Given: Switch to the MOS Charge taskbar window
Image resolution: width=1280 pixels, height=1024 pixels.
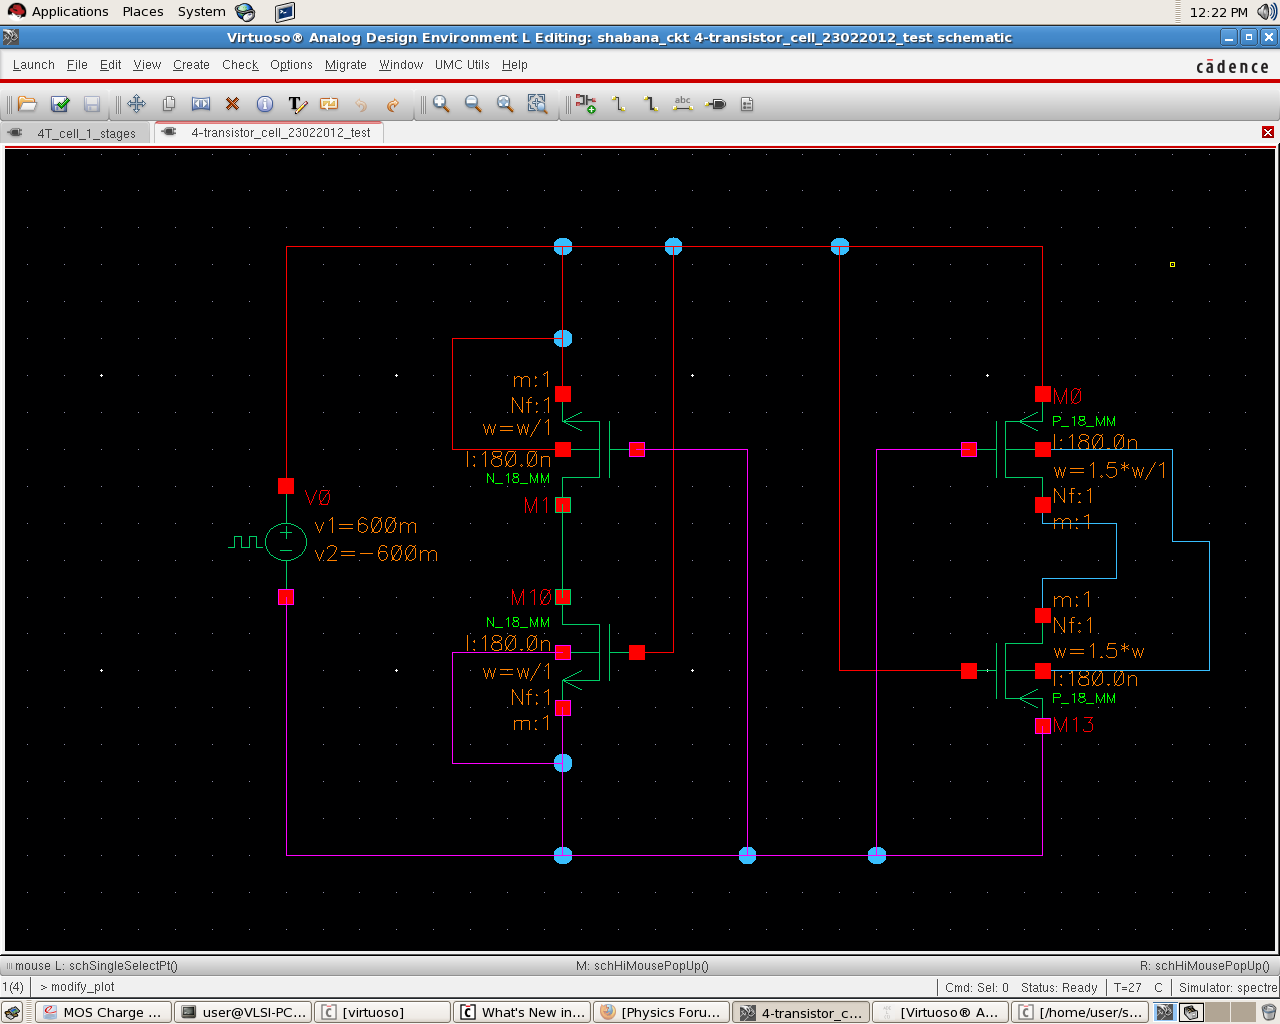Looking at the screenshot, I should tap(104, 1012).
